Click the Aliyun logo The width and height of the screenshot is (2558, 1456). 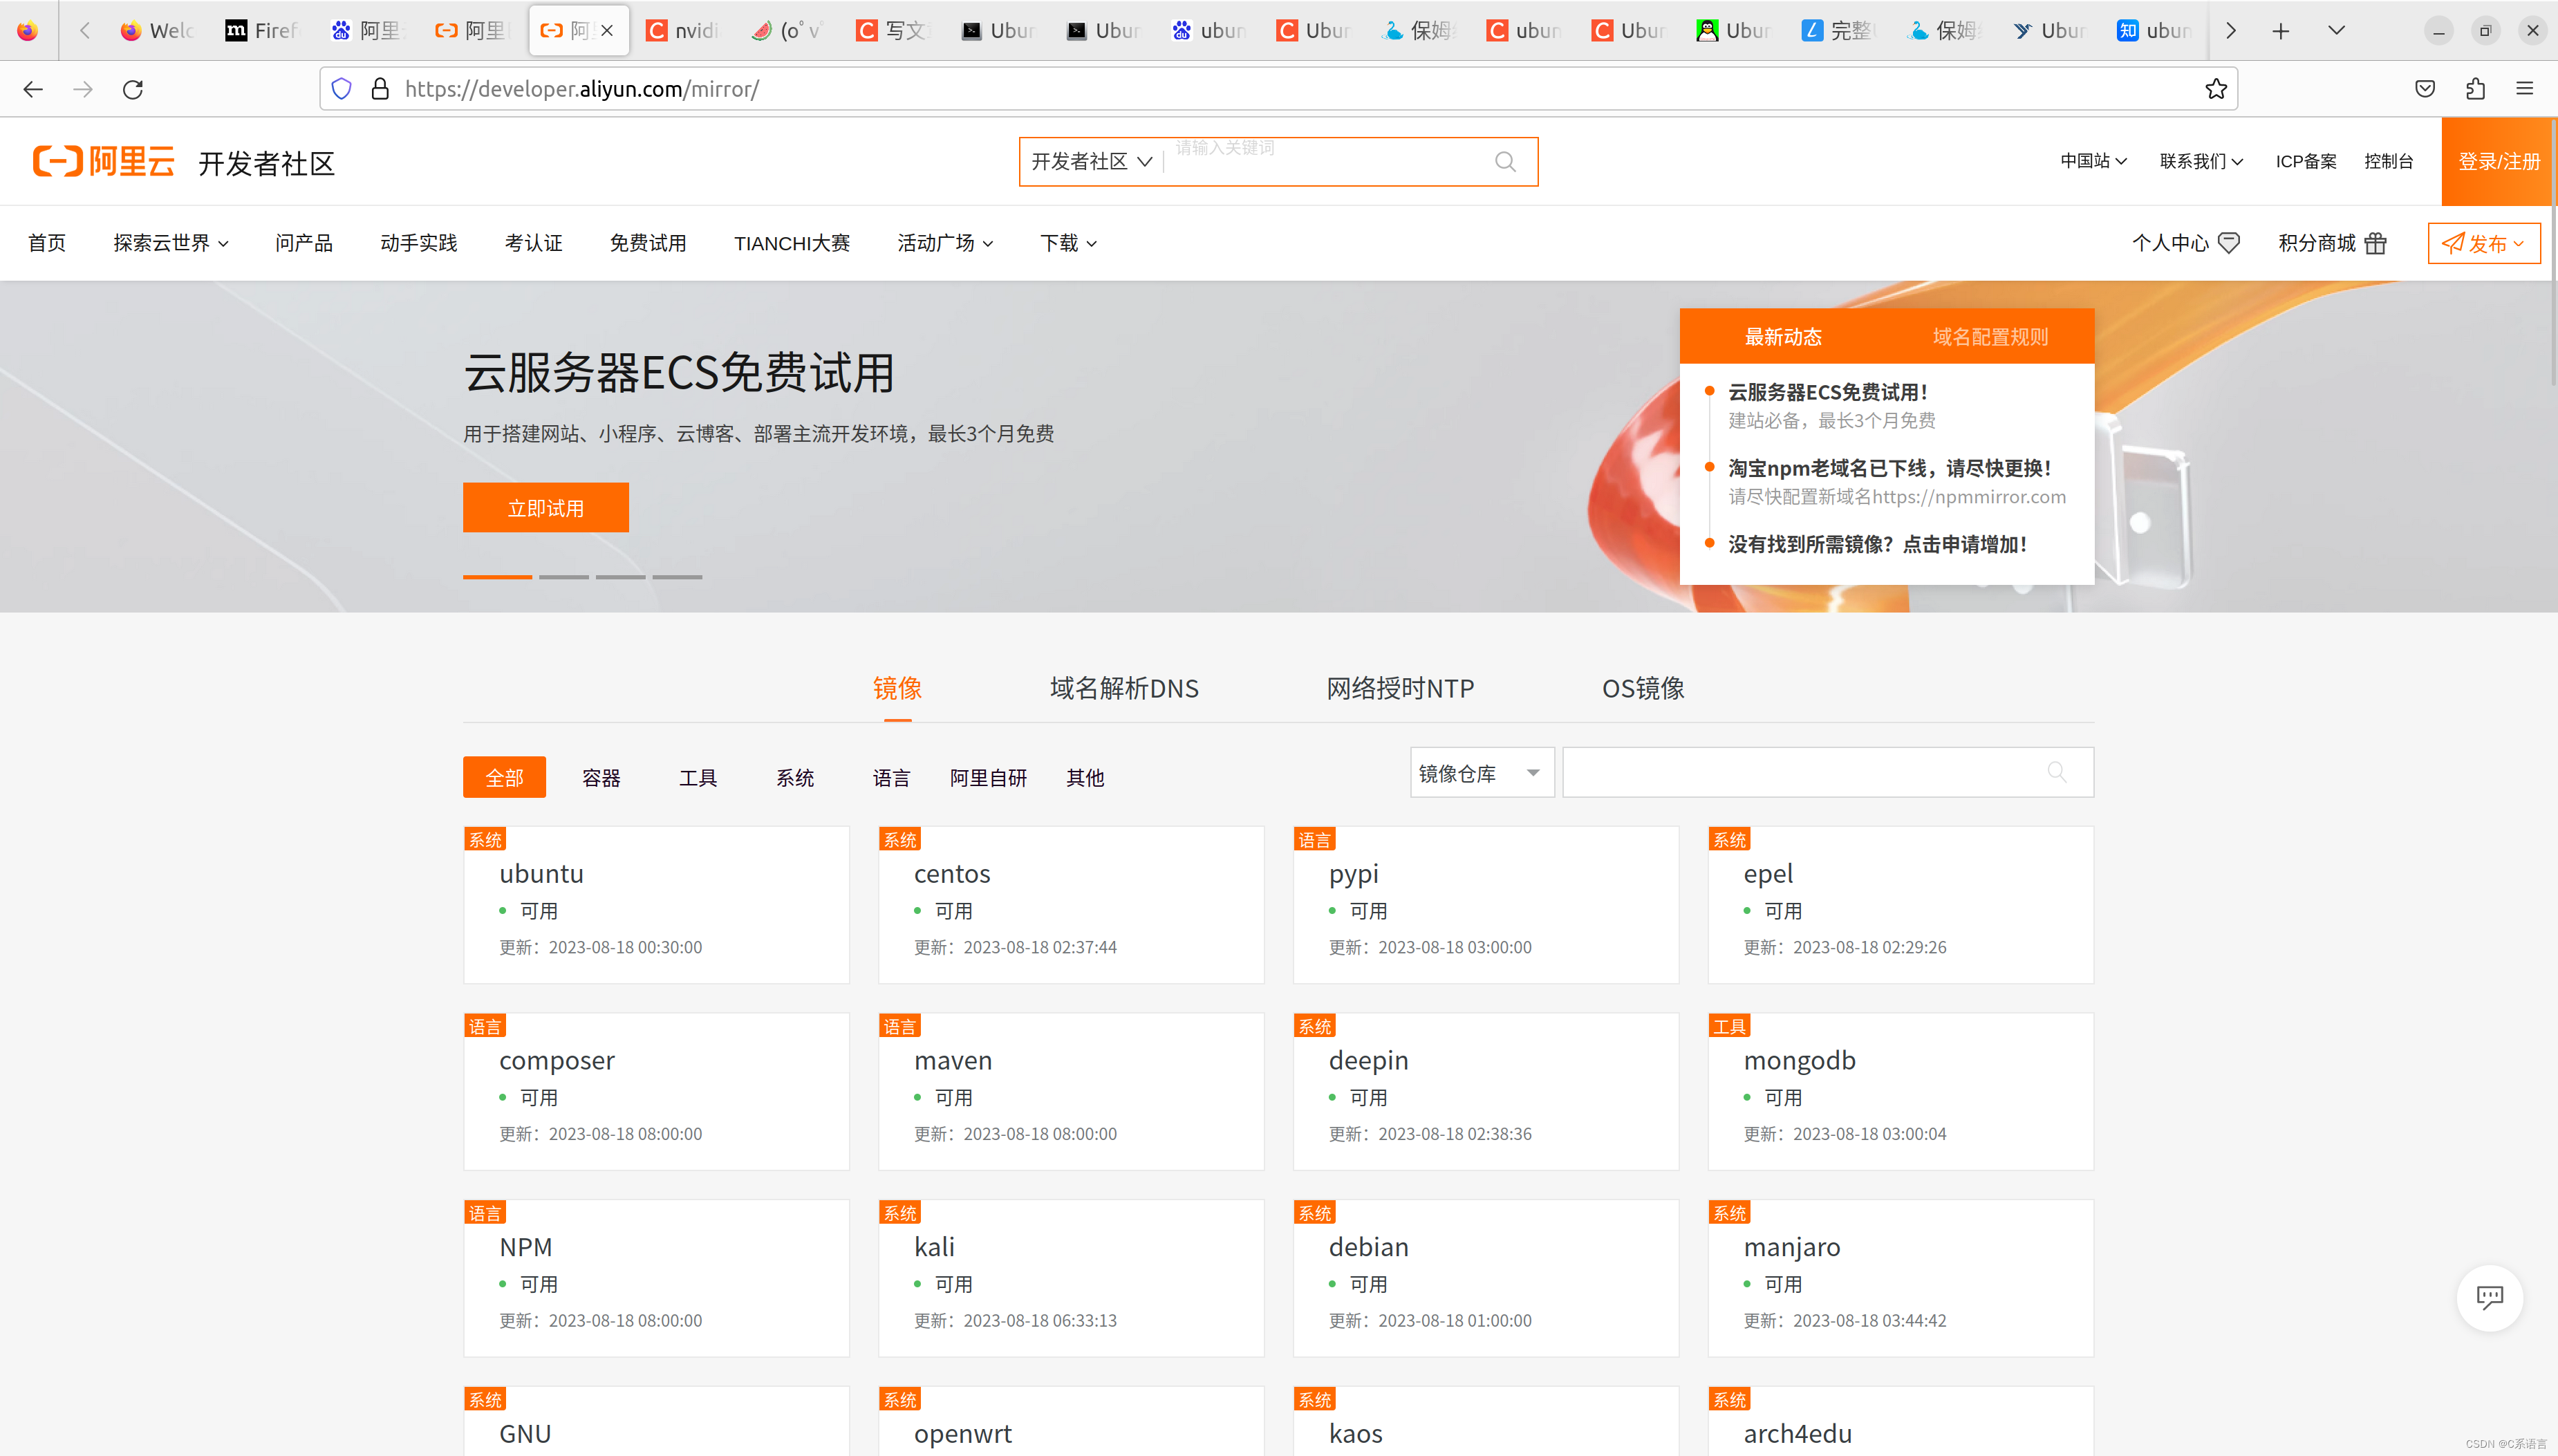coord(103,161)
